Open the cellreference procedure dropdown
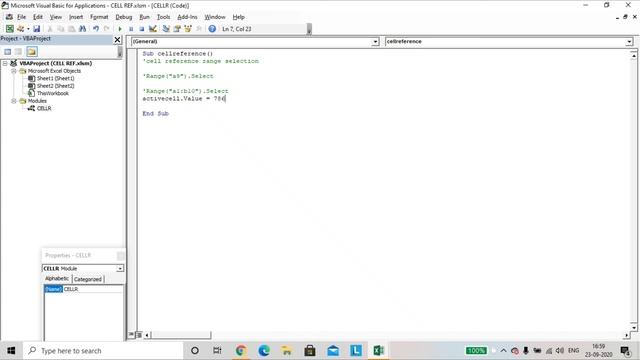Screen dimensions: 640x360 pos(629,42)
